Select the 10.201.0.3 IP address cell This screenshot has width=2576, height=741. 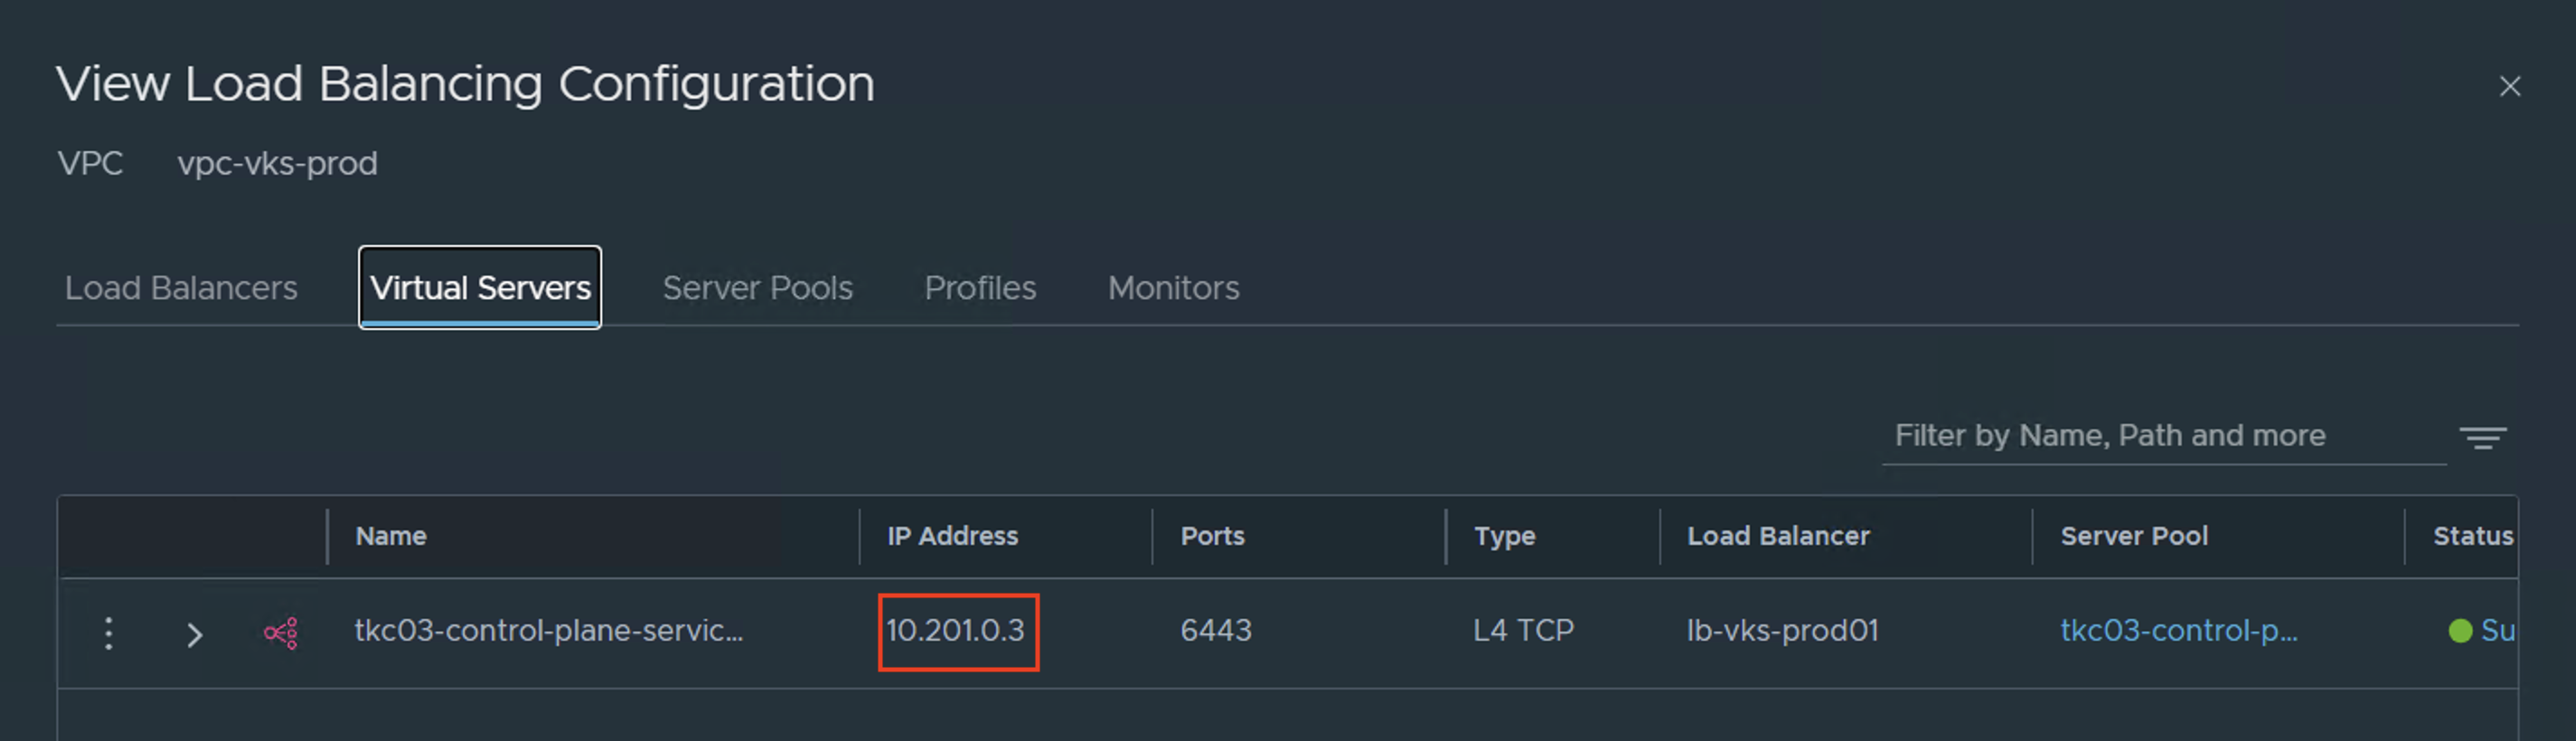point(956,630)
